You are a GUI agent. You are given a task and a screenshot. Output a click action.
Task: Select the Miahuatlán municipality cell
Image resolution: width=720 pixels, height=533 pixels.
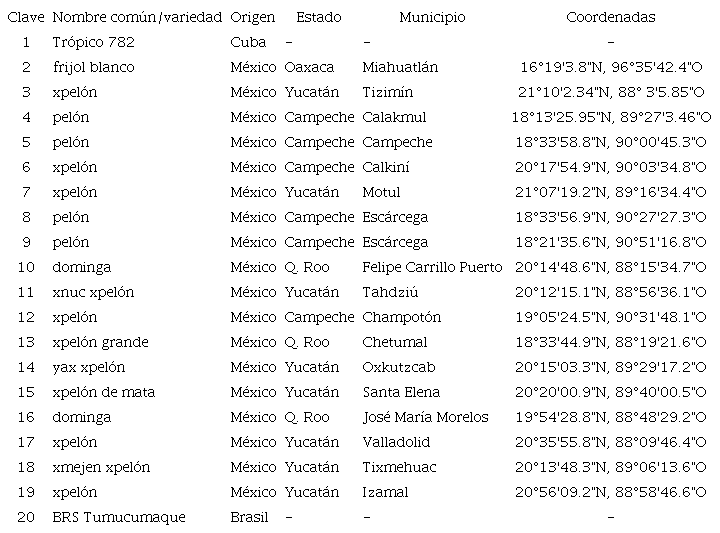400,67
